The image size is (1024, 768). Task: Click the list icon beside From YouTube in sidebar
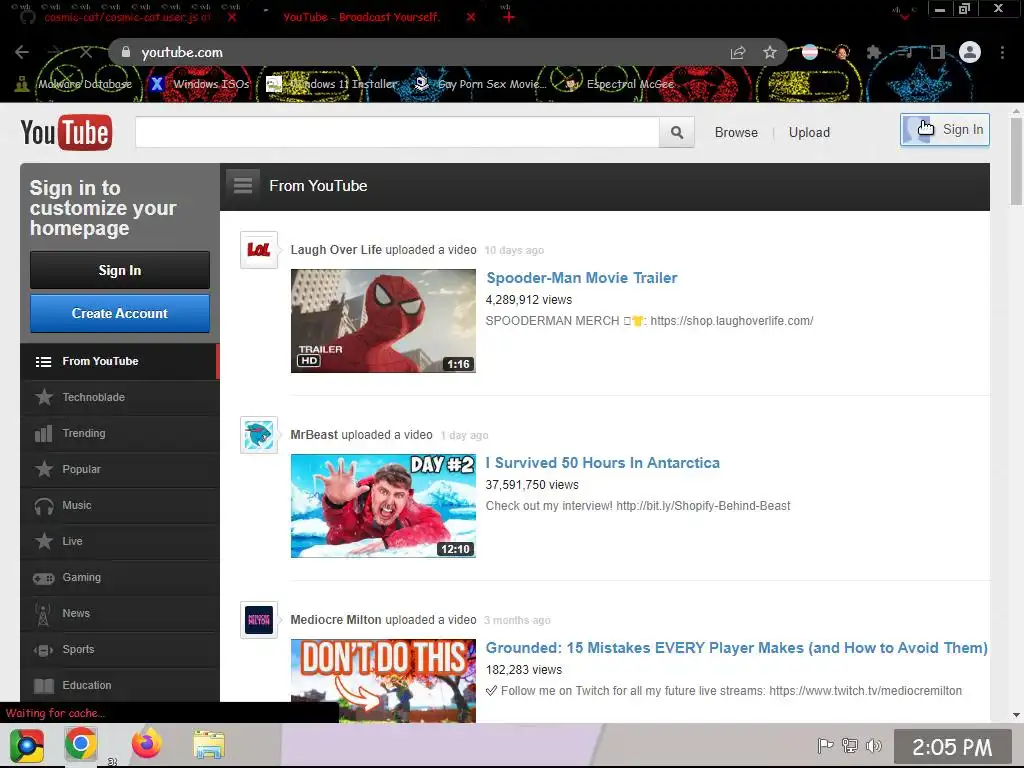[44, 362]
